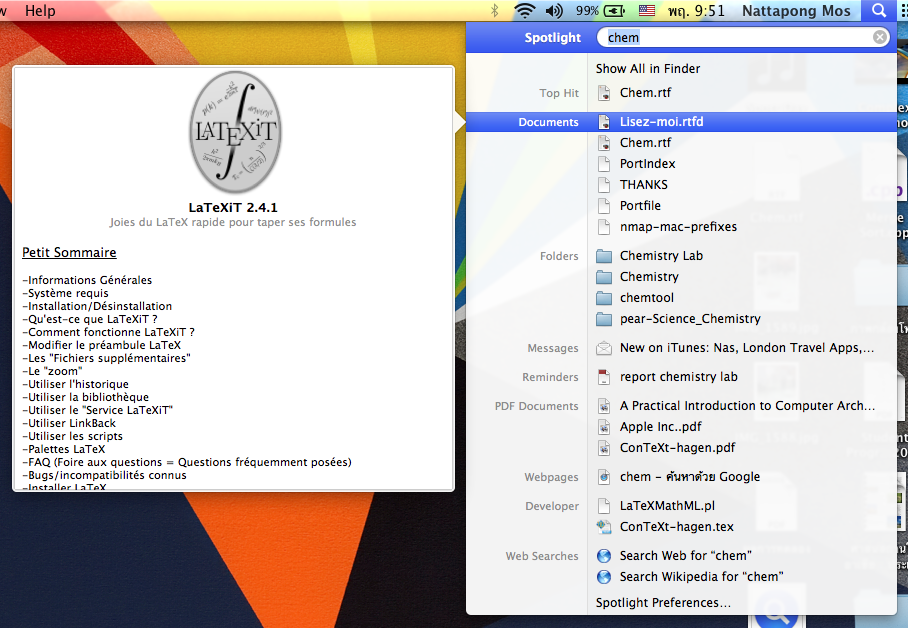Viewport: 908px width, 628px height.
Task: Click the LaTeXiT logo in preview
Action: point(235,132)
